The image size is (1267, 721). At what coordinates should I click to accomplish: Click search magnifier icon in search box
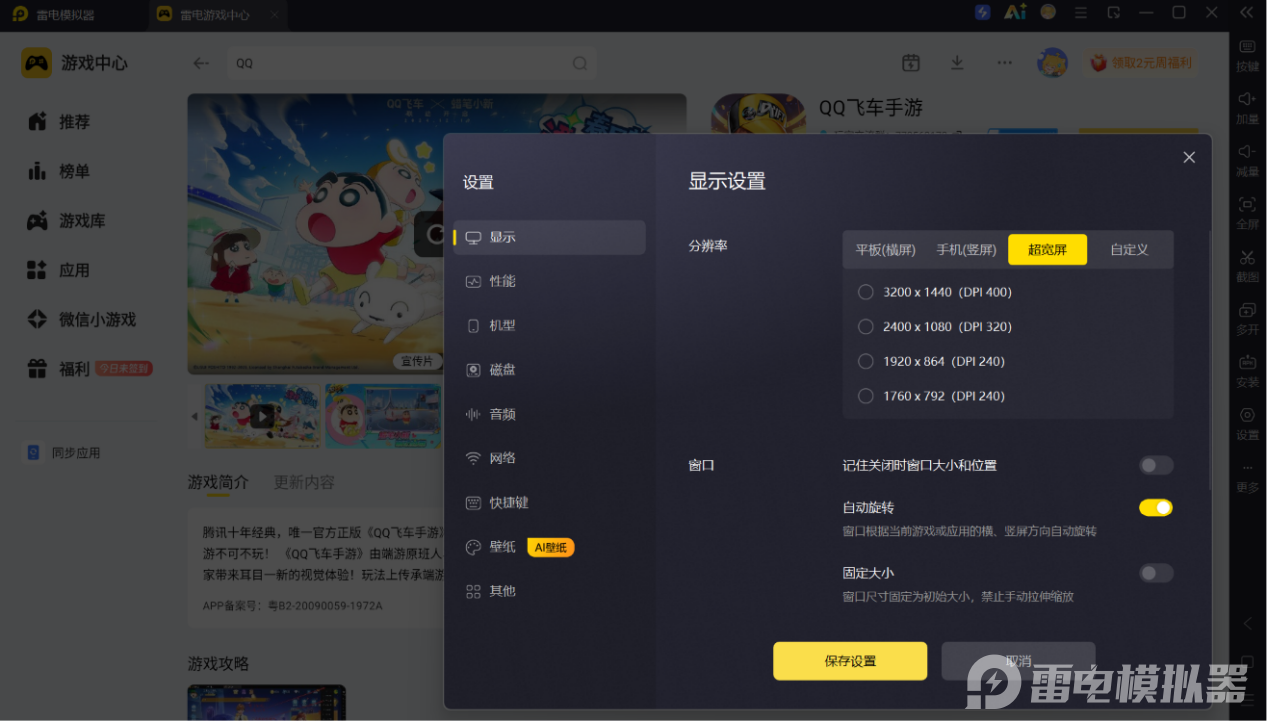tap(579, 63)
